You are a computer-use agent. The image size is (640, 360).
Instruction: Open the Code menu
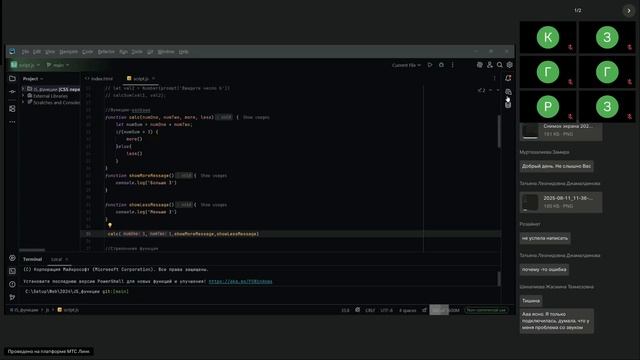coord(88,52)
